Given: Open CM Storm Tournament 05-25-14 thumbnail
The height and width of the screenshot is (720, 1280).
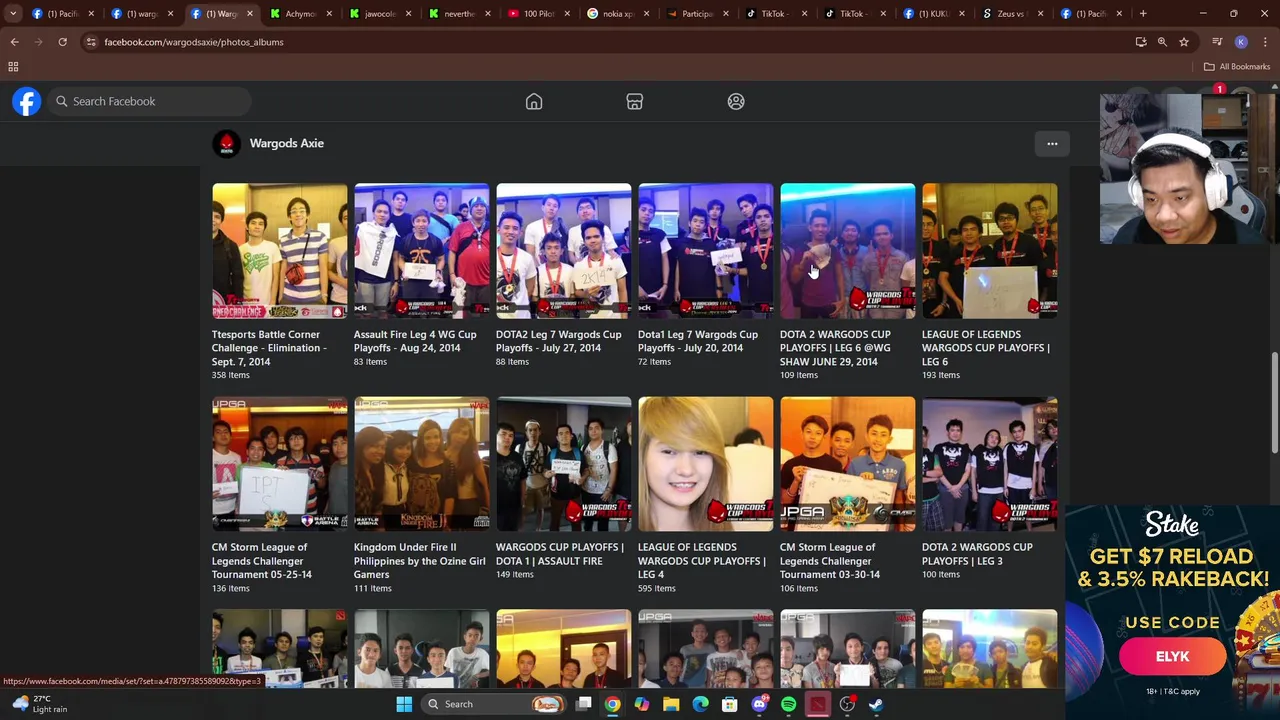Looking at the screenshot, I should point(279,464).
